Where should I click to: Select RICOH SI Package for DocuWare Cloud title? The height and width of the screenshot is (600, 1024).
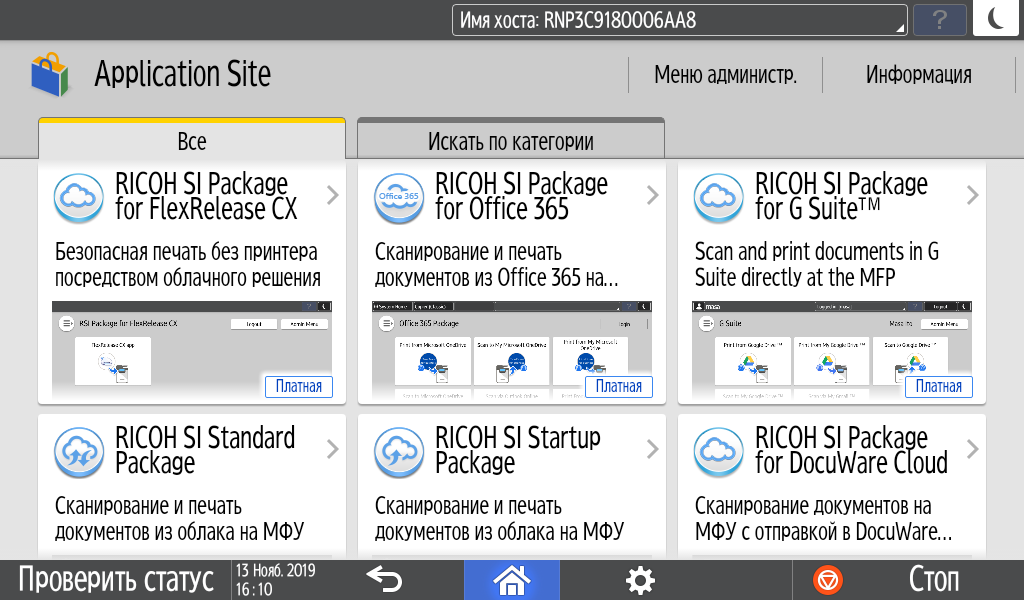pyautogui.click(x=851, y=450)
